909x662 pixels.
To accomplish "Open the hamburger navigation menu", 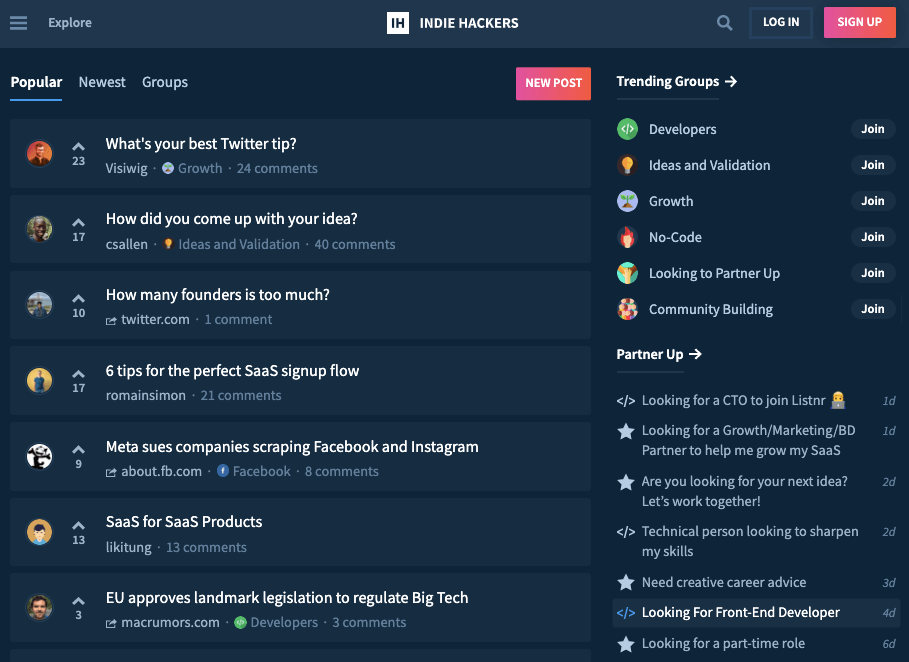I will point(19,23).
